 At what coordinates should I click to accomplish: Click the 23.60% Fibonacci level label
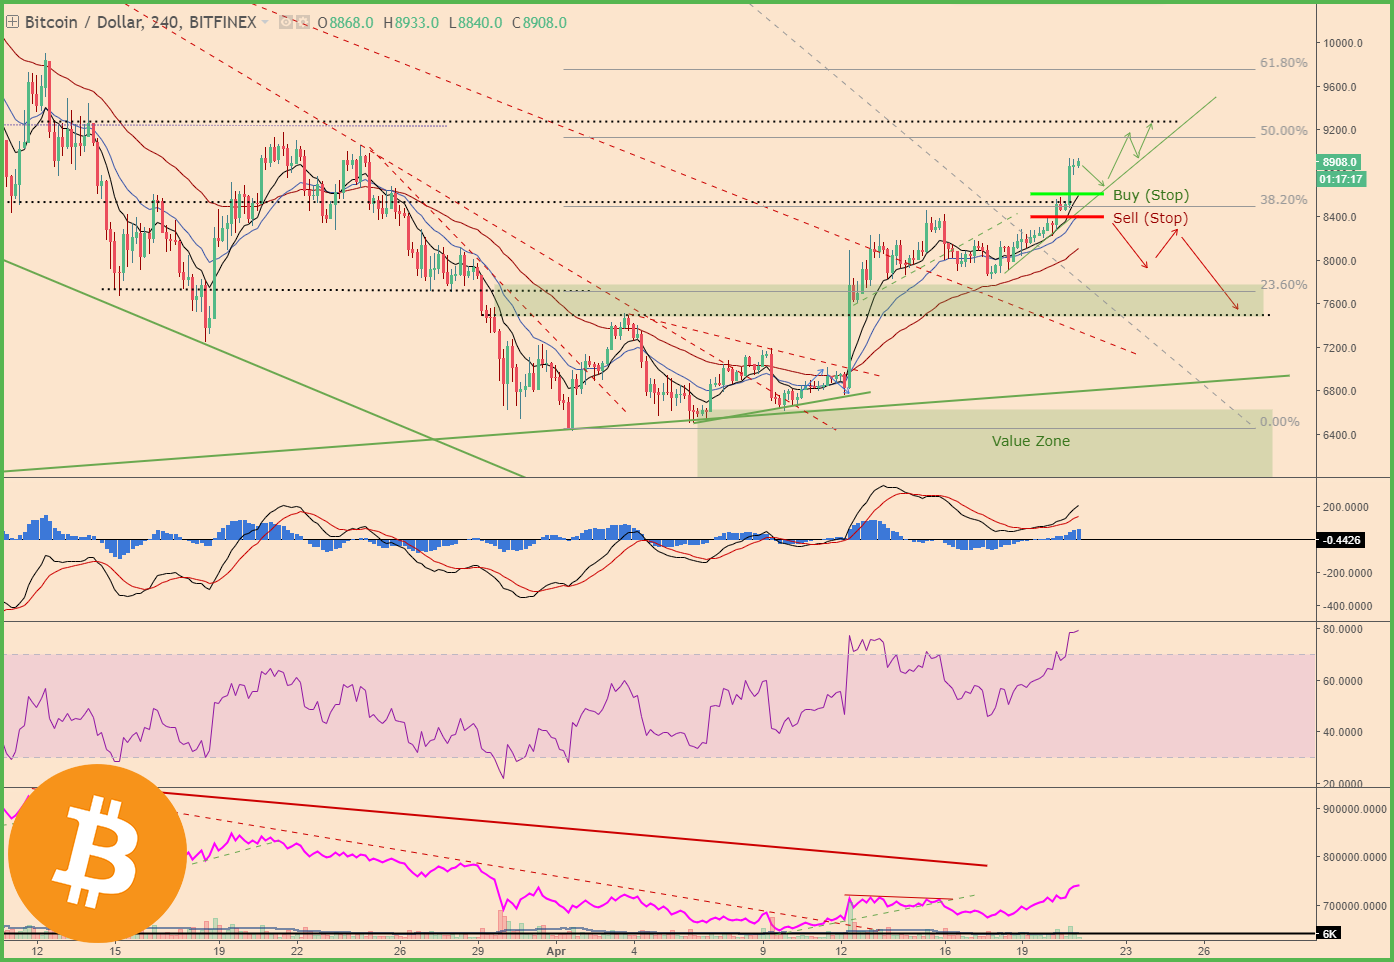pos(1283,285)
